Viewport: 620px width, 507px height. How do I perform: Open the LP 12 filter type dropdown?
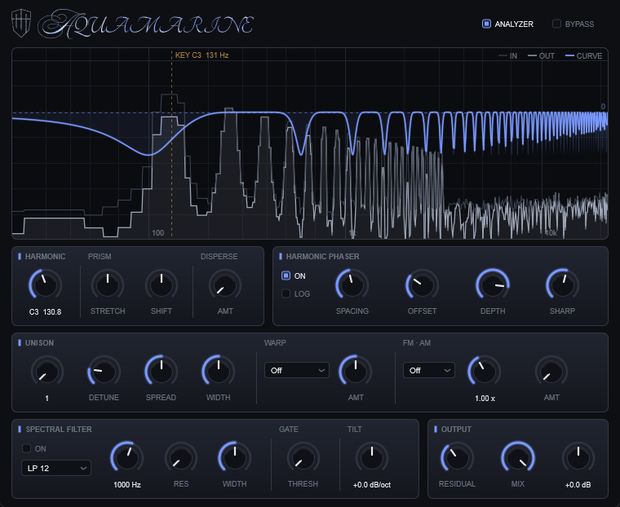(x=56, y=468)
